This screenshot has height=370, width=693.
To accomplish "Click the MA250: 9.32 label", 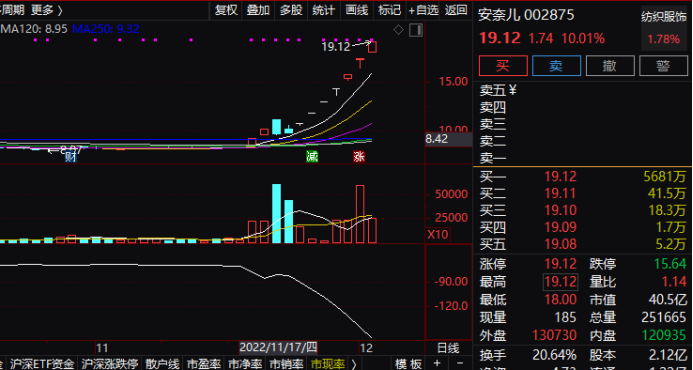I will pos(106,29).
